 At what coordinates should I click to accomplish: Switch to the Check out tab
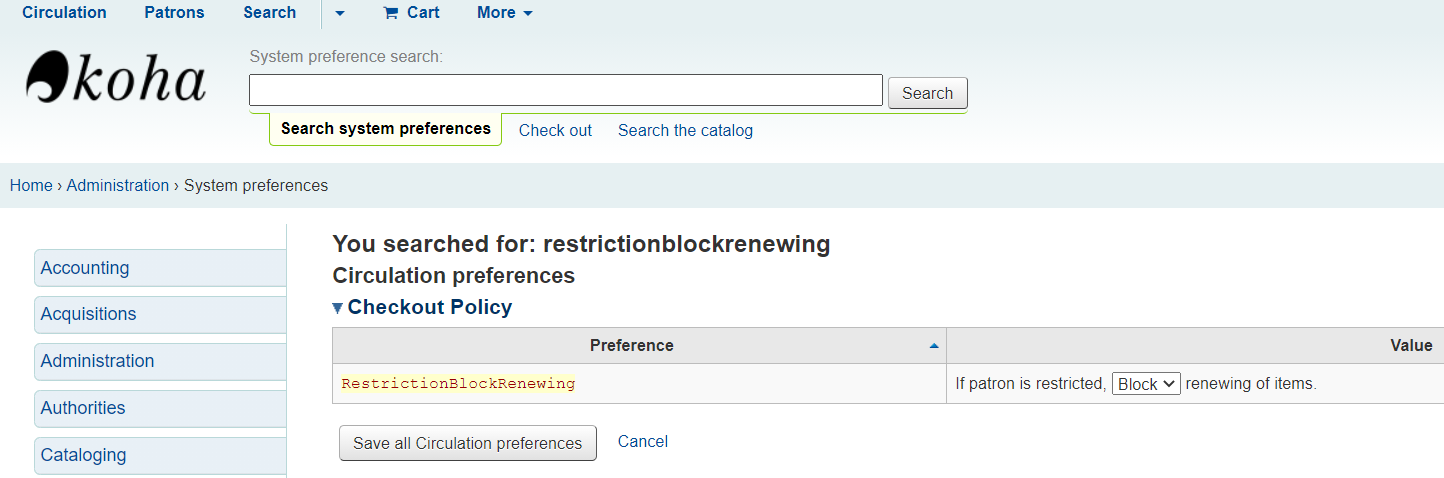click(x=555, y=131)
